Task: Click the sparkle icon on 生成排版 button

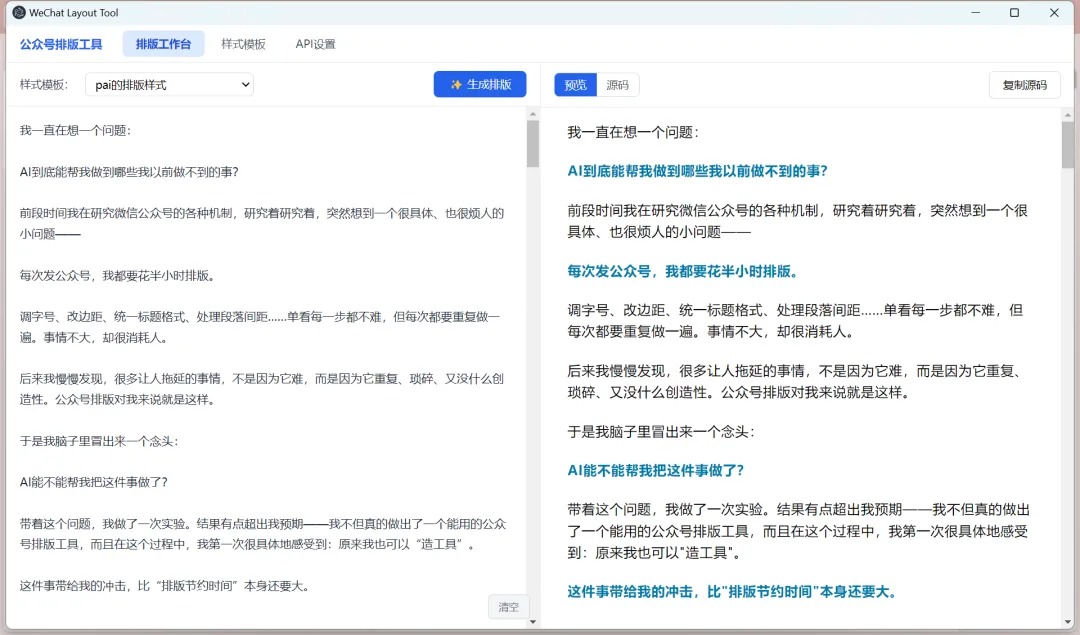Action: pyautogui.click(x=456, y=85)
